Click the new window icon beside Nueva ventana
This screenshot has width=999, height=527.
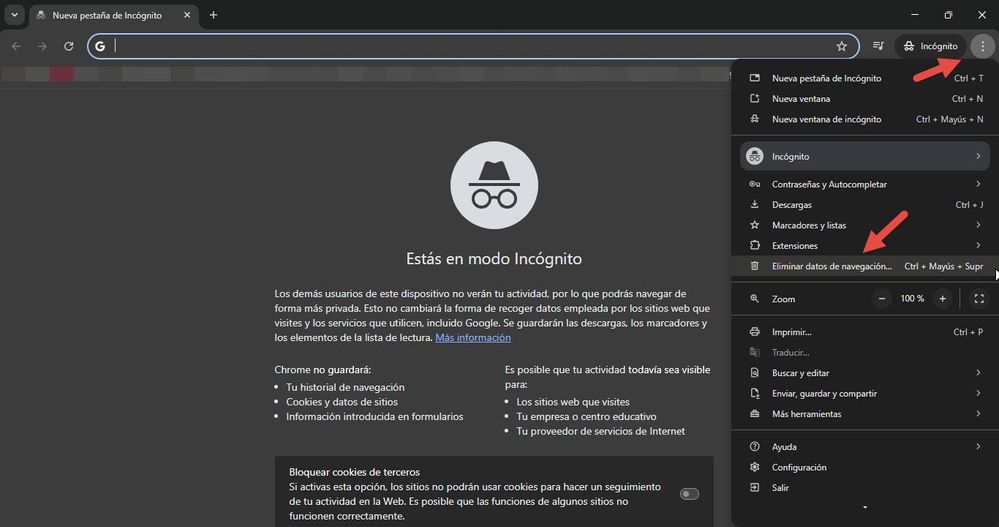[754, 98]
